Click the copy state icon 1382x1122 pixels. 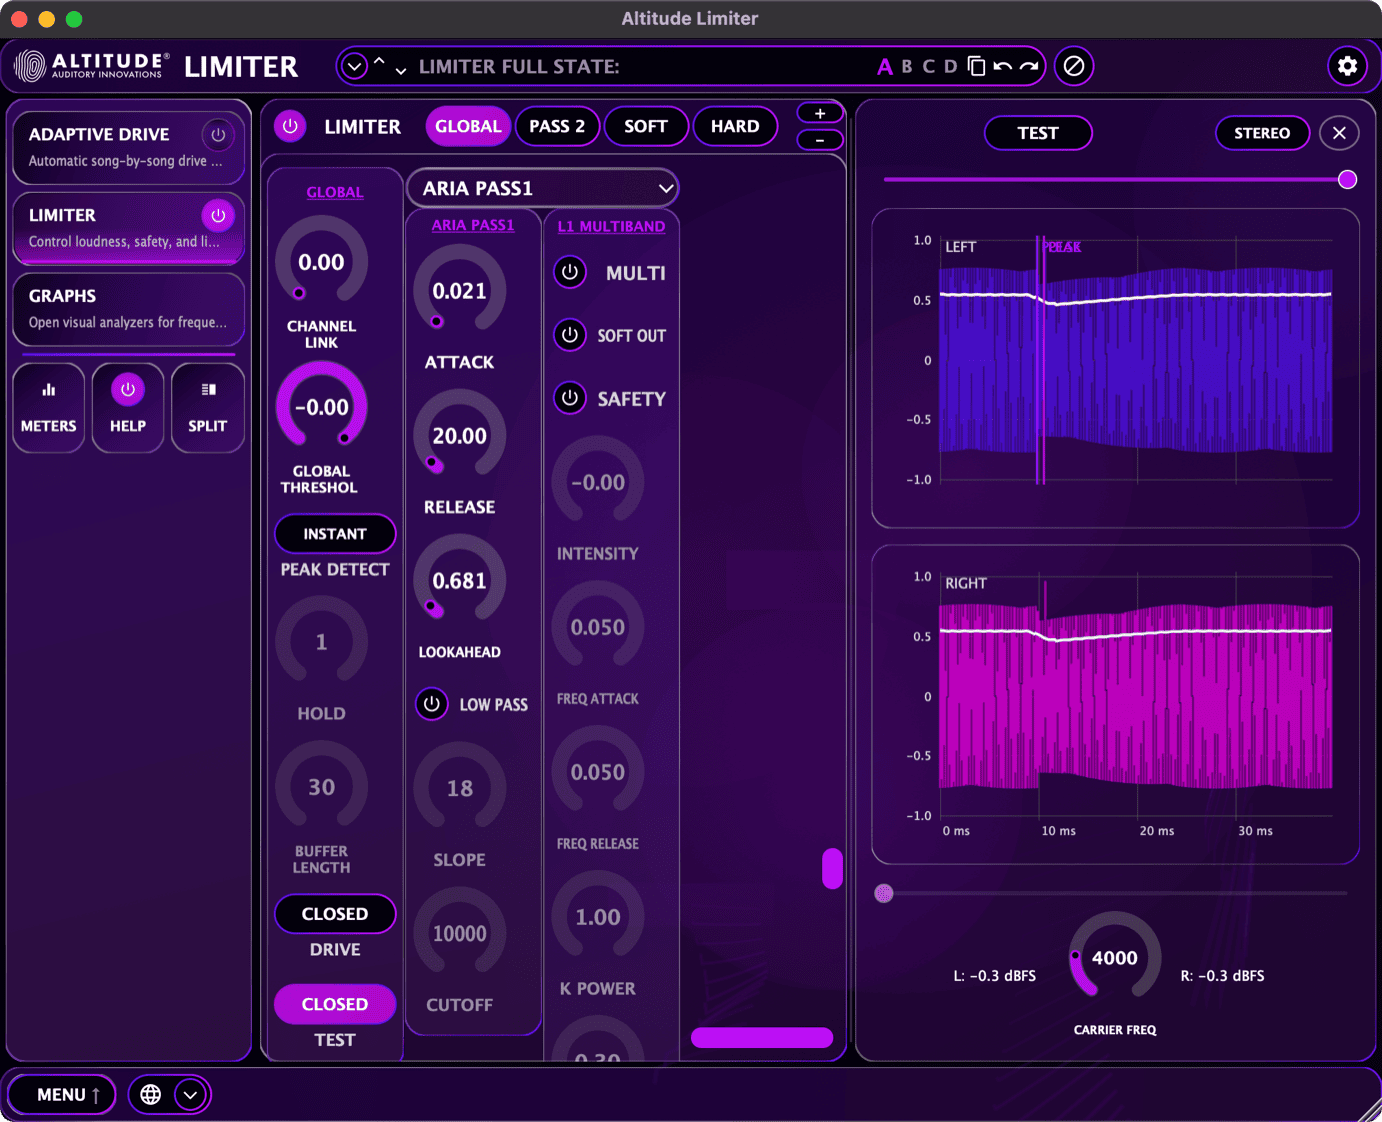pos(977,67)
